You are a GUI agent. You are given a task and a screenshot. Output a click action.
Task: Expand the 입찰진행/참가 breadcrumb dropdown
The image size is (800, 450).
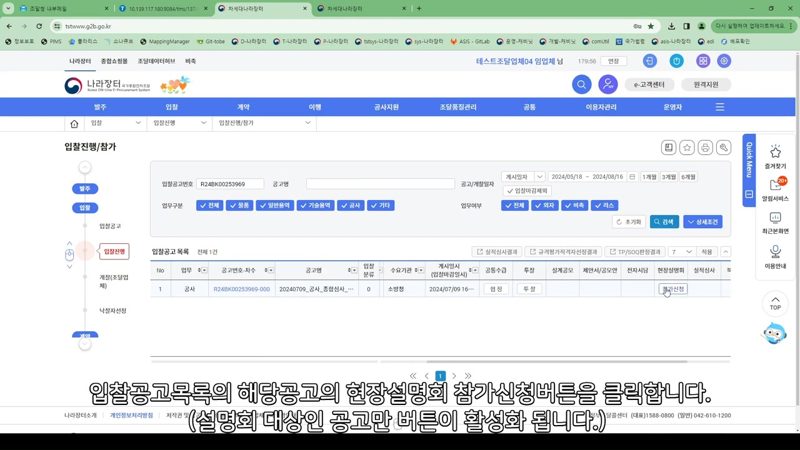pyautogui.click(x=264, y=123)
